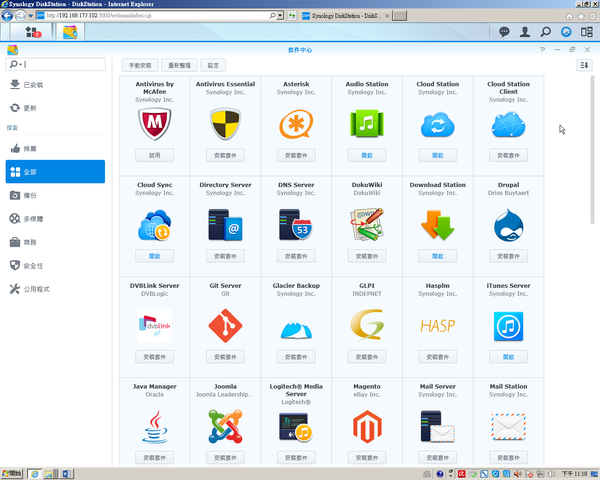
Task: Click 試用 button under Antivirus by McAfee
Action: tap(155, 155)
